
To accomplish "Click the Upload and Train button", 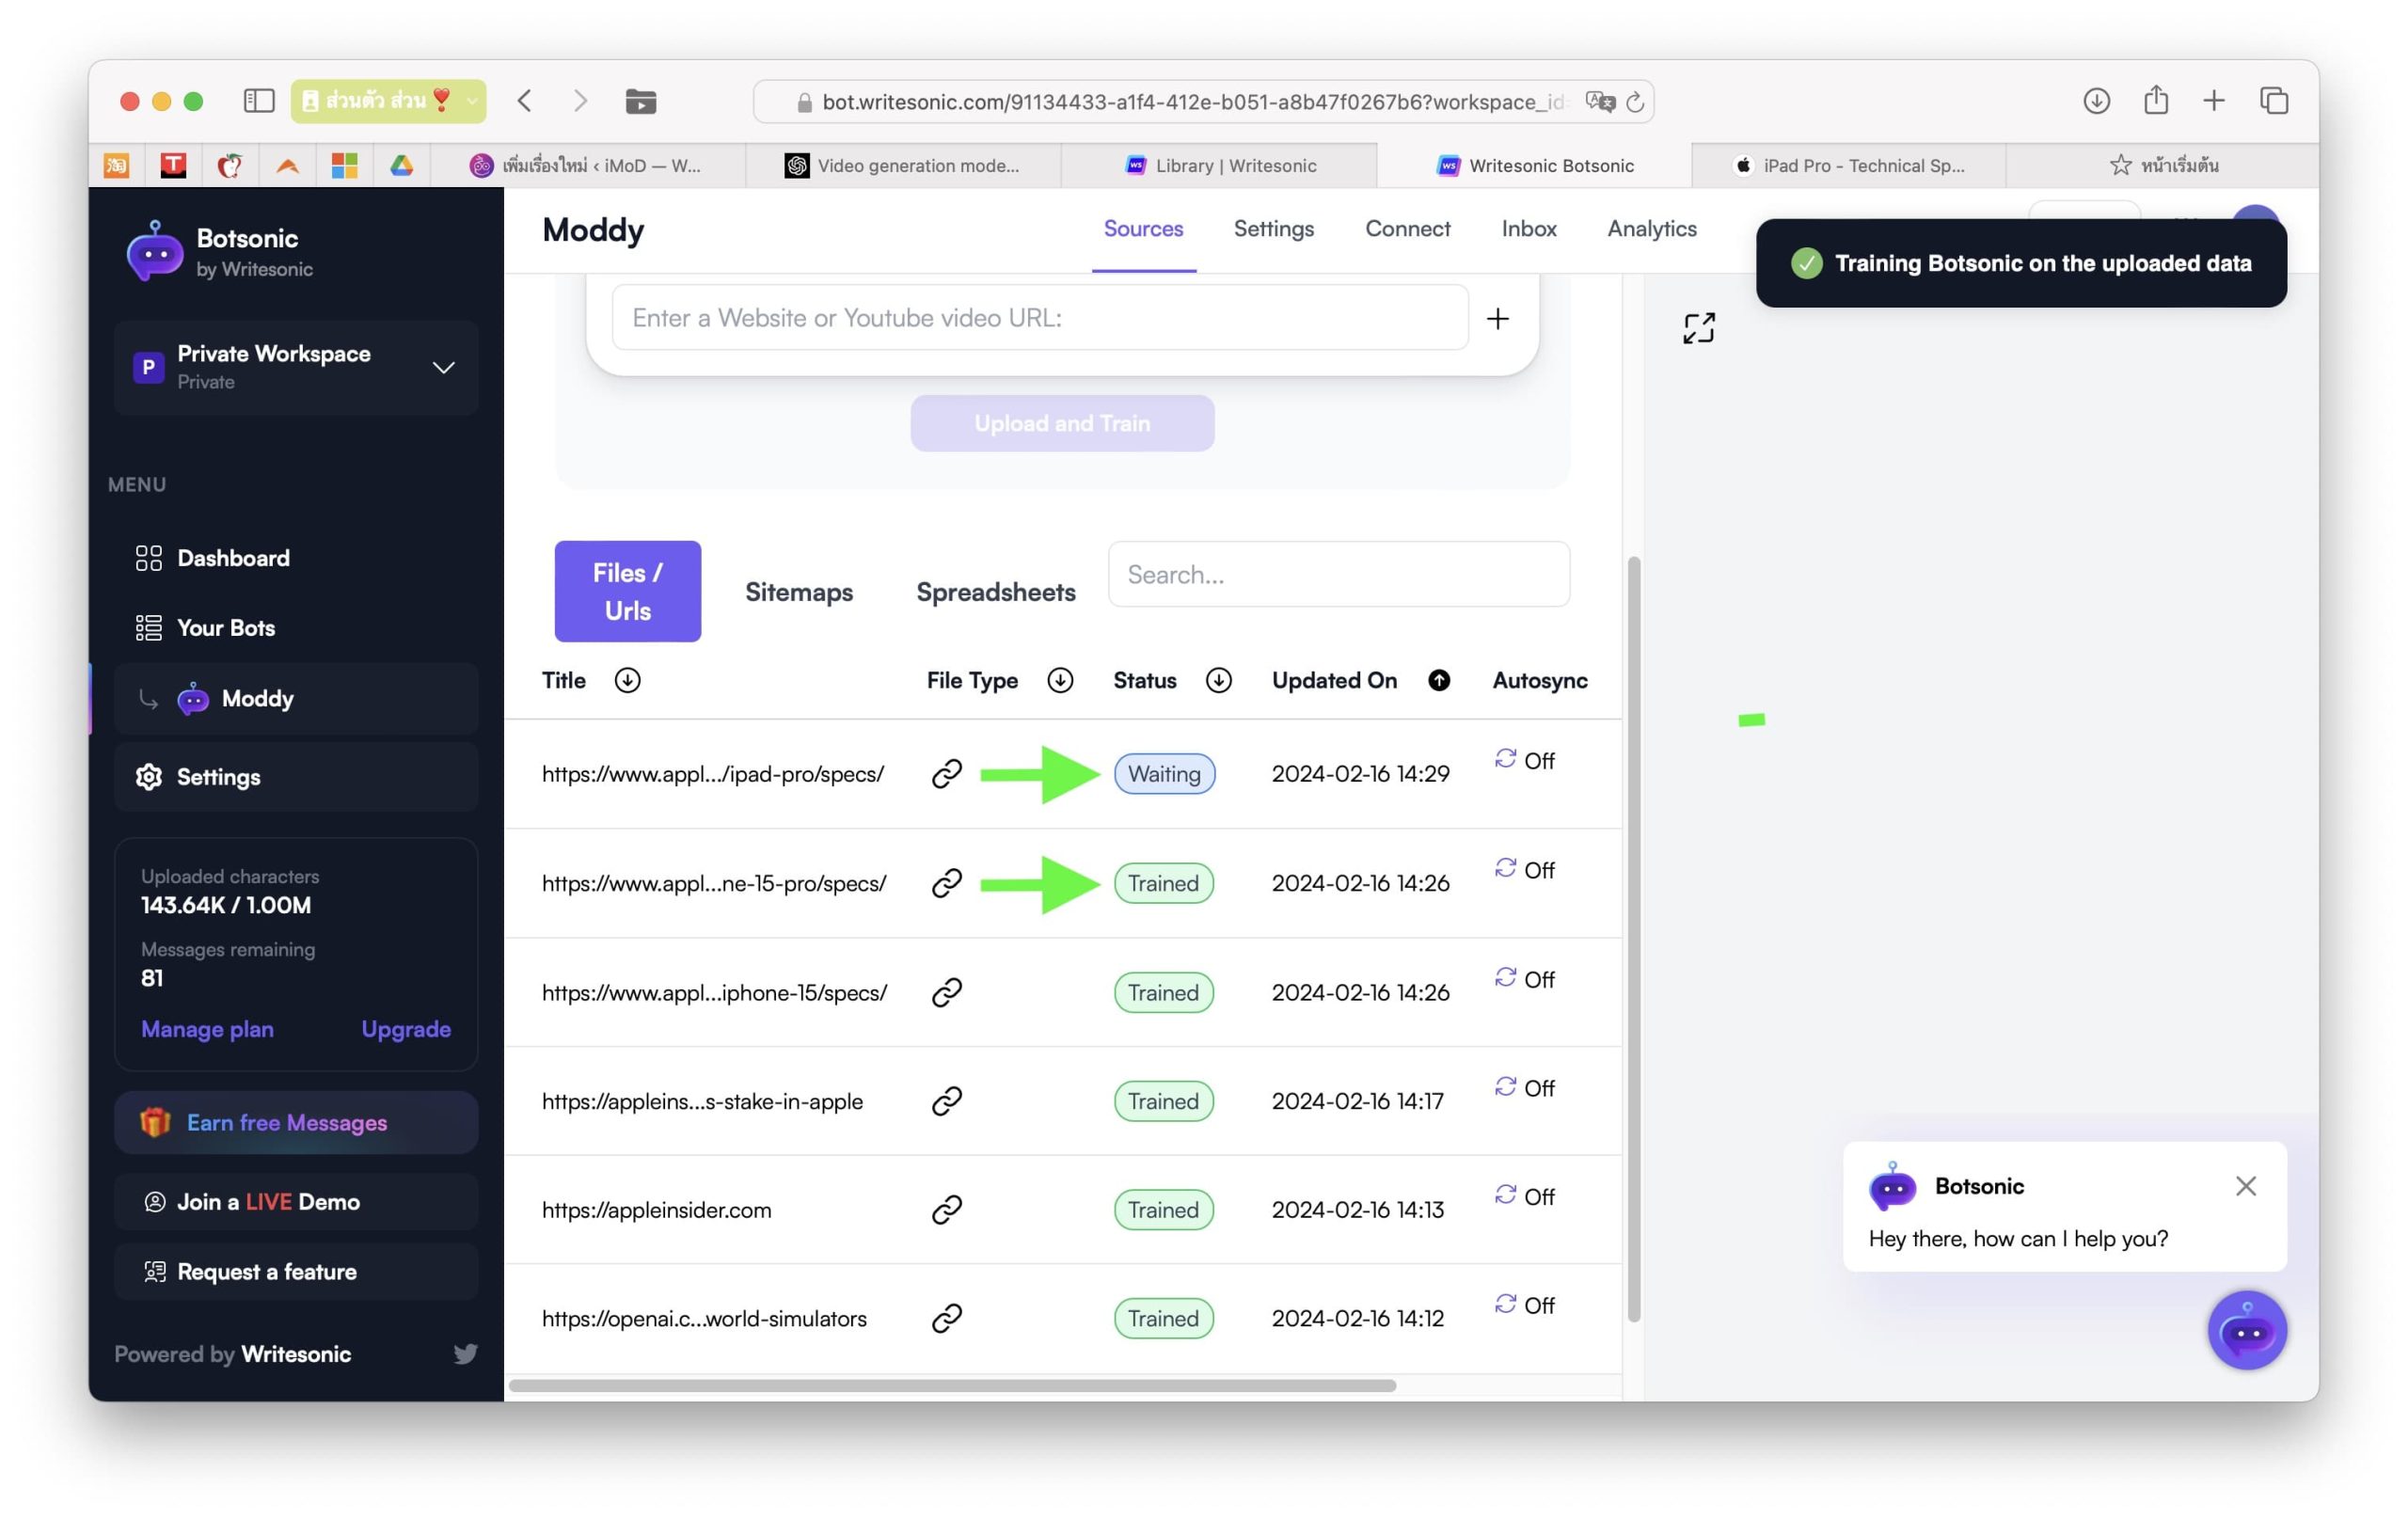I will [x=1062, y=424].
